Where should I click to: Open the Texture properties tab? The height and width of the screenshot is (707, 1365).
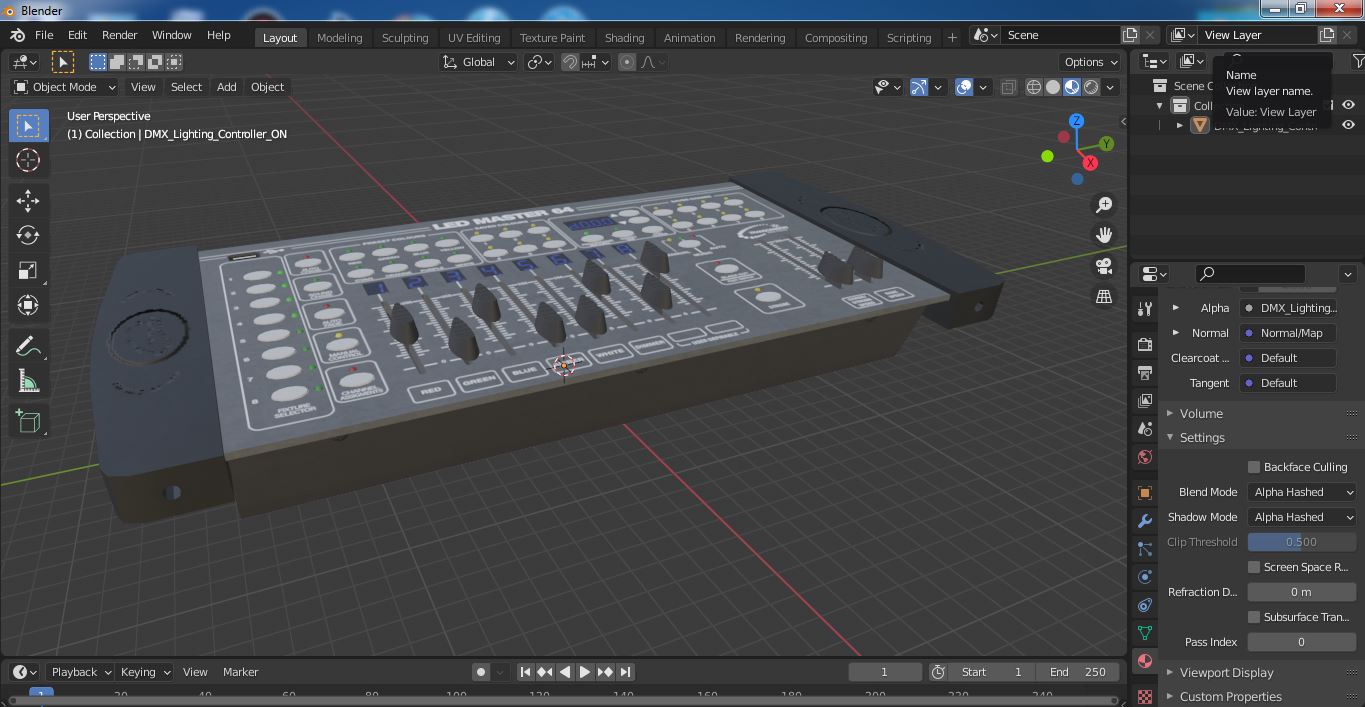[x=1145, y=695]
